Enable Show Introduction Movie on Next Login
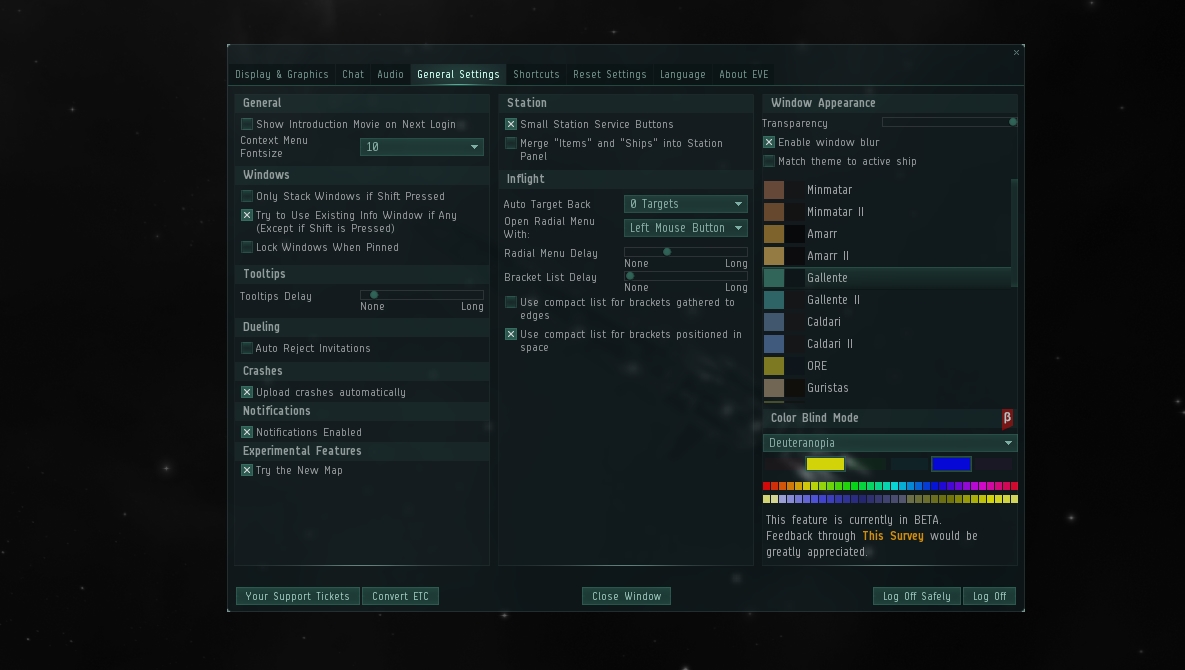The width and height of the screenshot is (1185, 670). (x=247, y=124)
